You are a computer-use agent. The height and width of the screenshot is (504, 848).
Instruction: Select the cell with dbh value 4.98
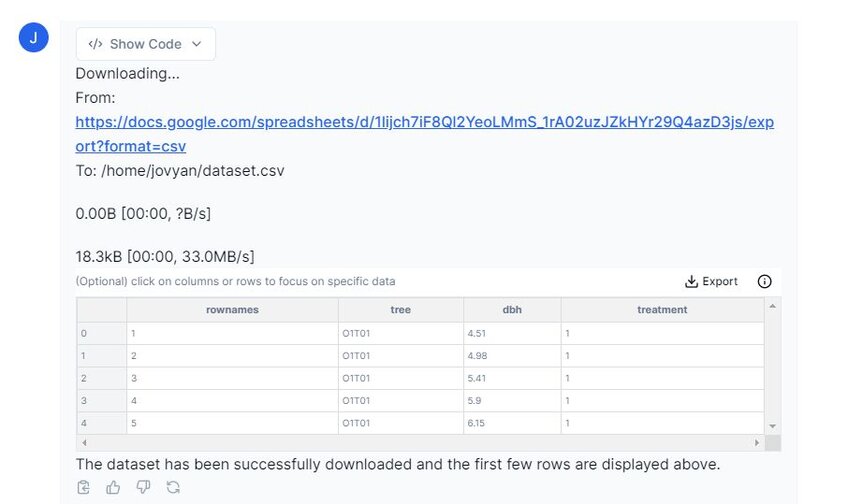(512, 356)
